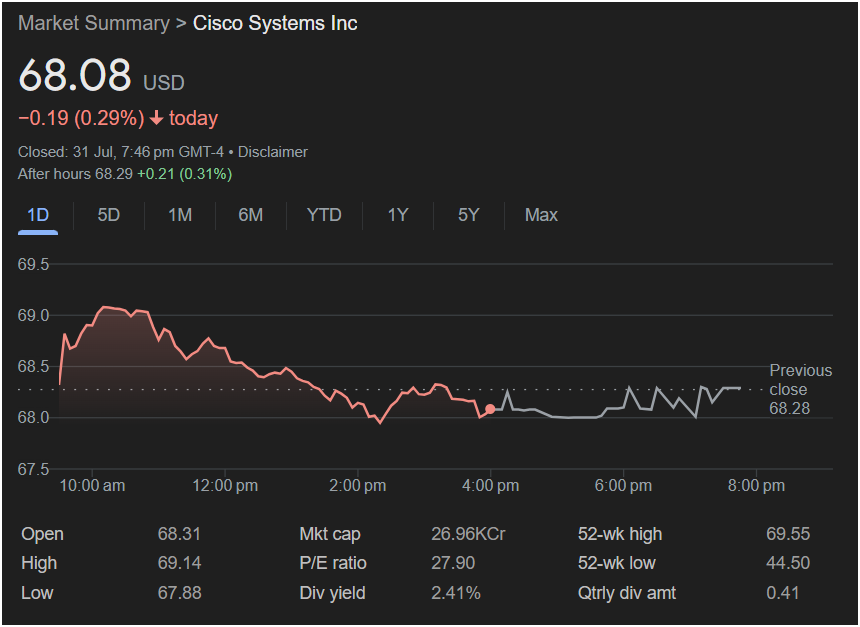Click the 52-wk low value 44.50
The height and width of the screenshot is (627, 860).
(788, 563)
